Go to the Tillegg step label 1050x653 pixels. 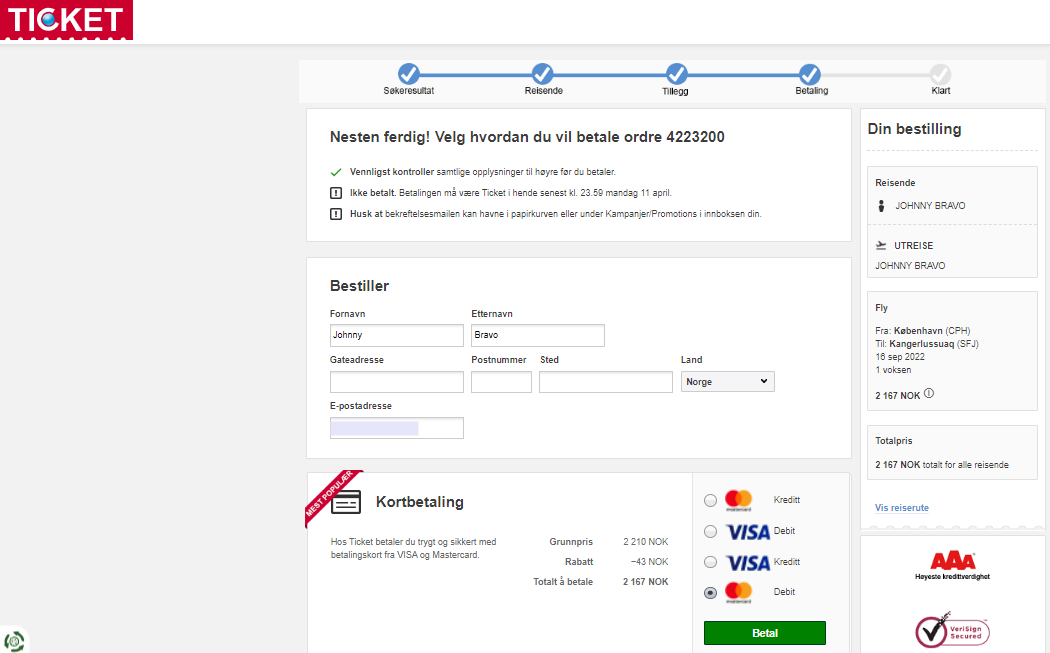click(675, 91)
